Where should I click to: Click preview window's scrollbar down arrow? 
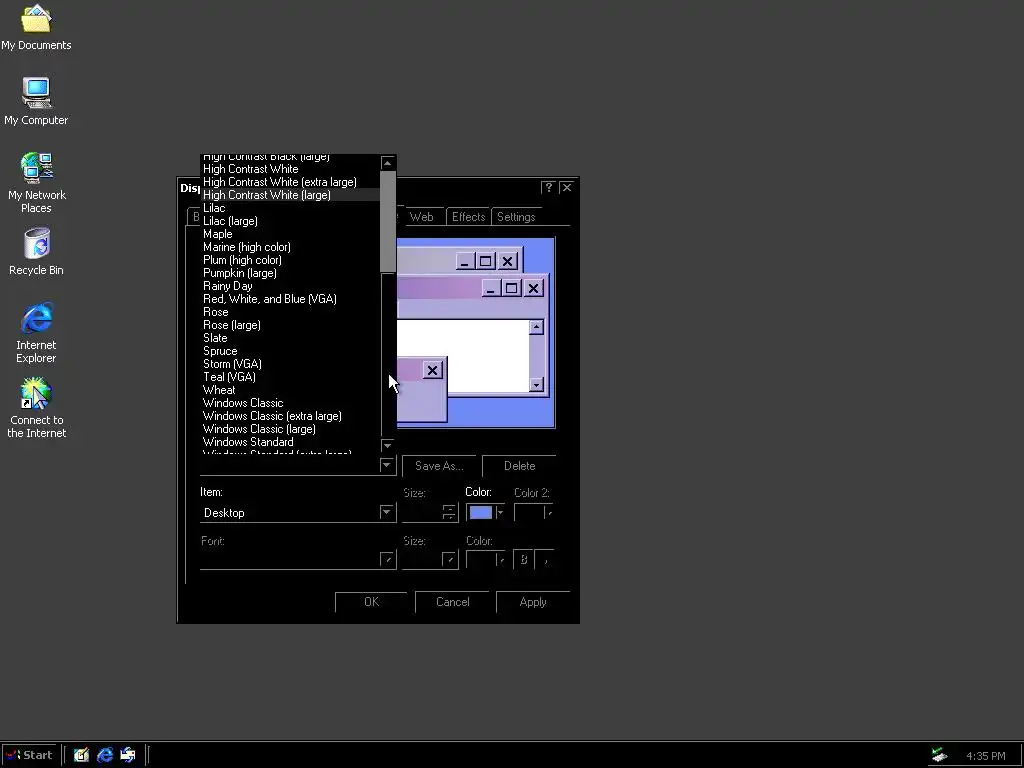pyautogui.click(x=536, y=385)
